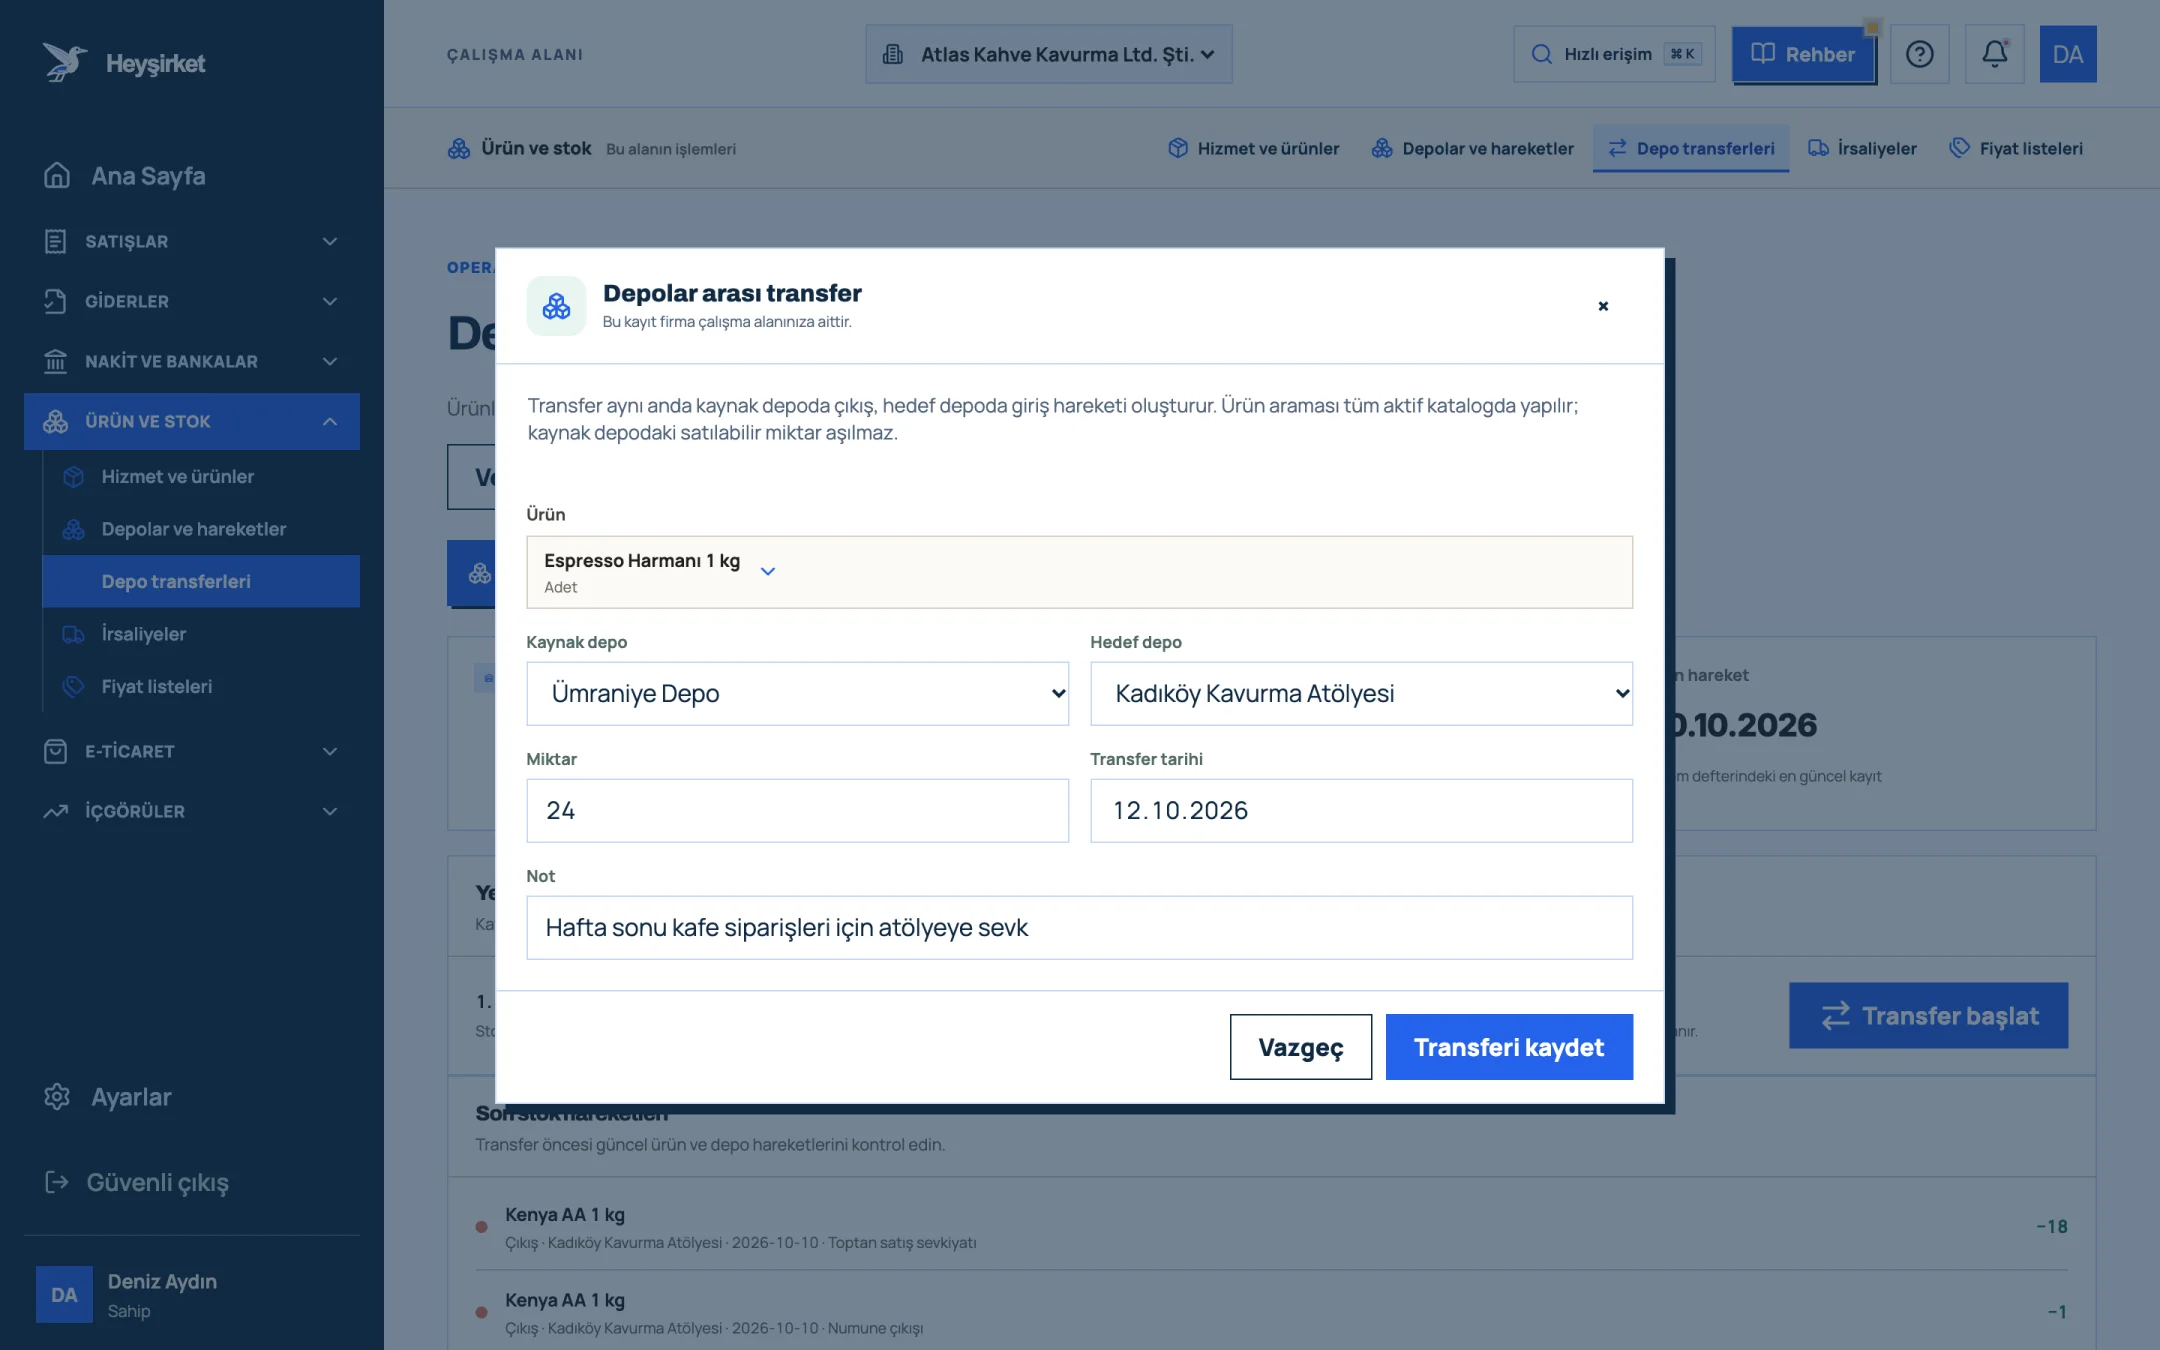Click the E-Ticaret shopping bag icon

click(x=56, y=751)
